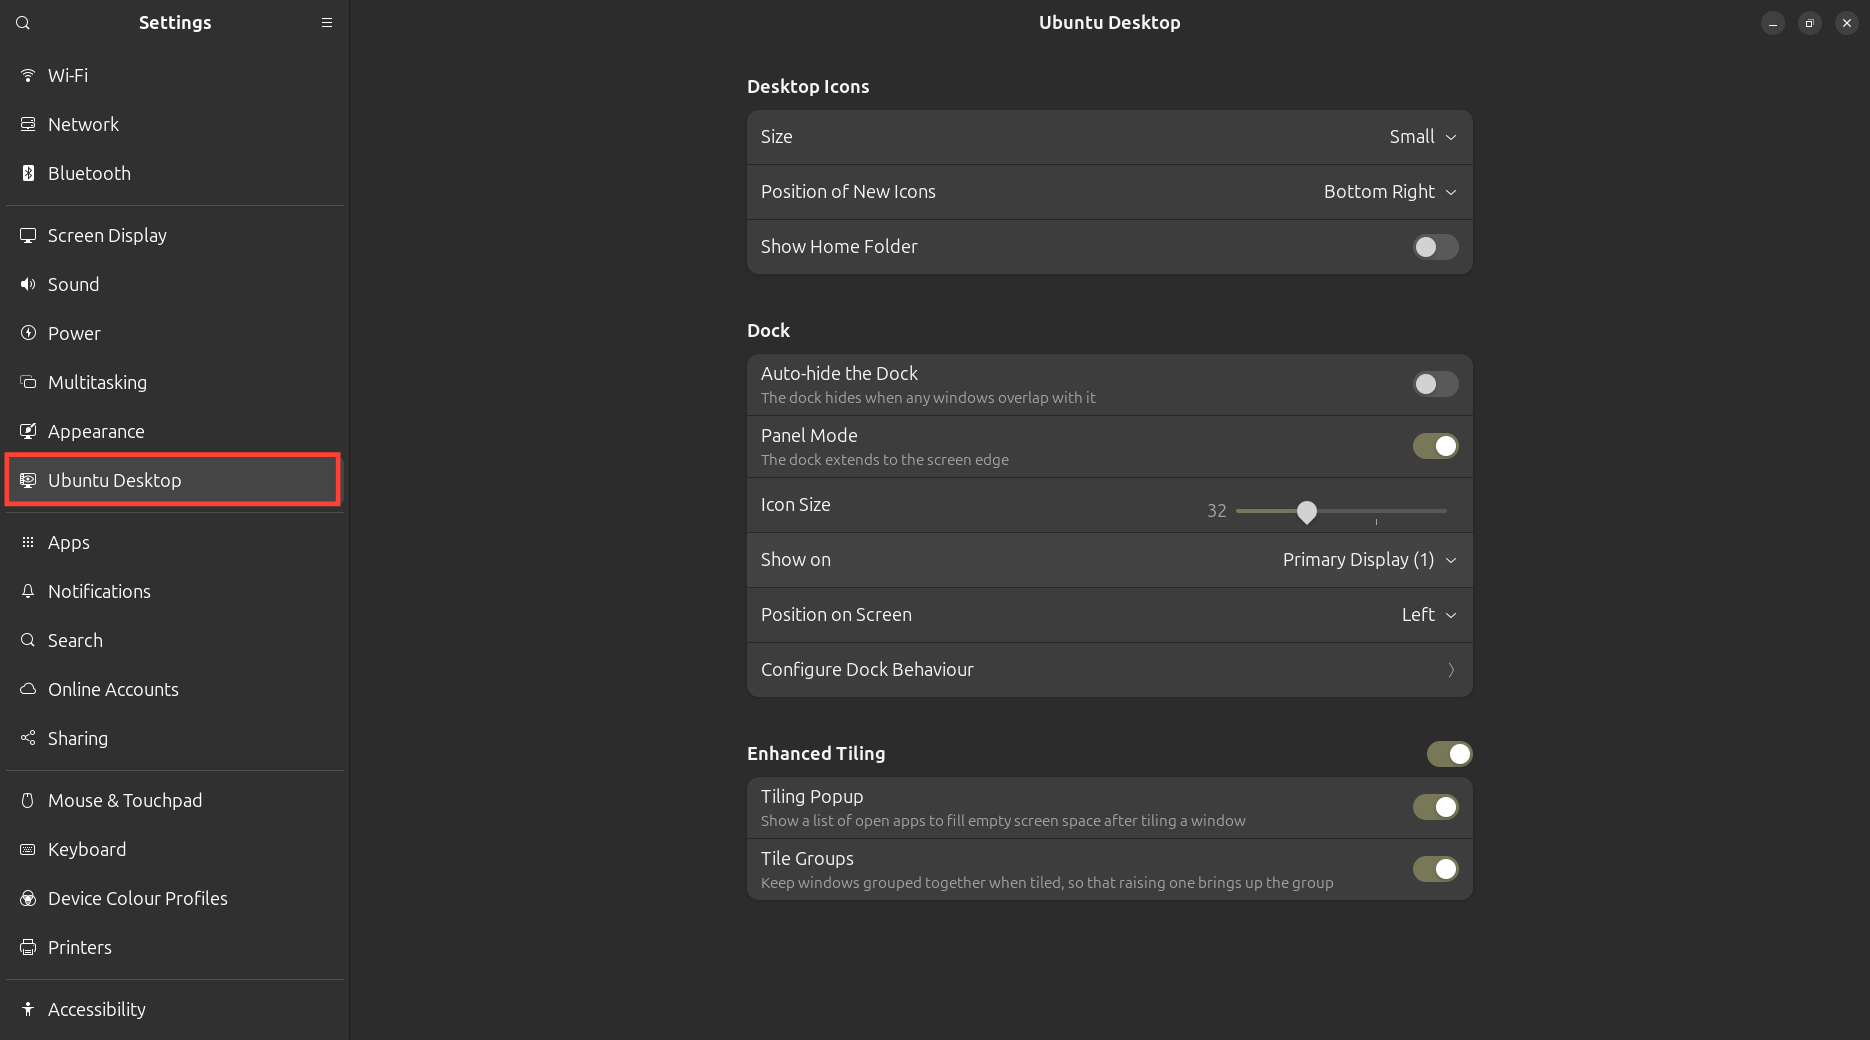Click the search magnifier icon in Settings header
Image resolution: width=1870 pixels, height=1040 pixels.
(x=23, y=23)
